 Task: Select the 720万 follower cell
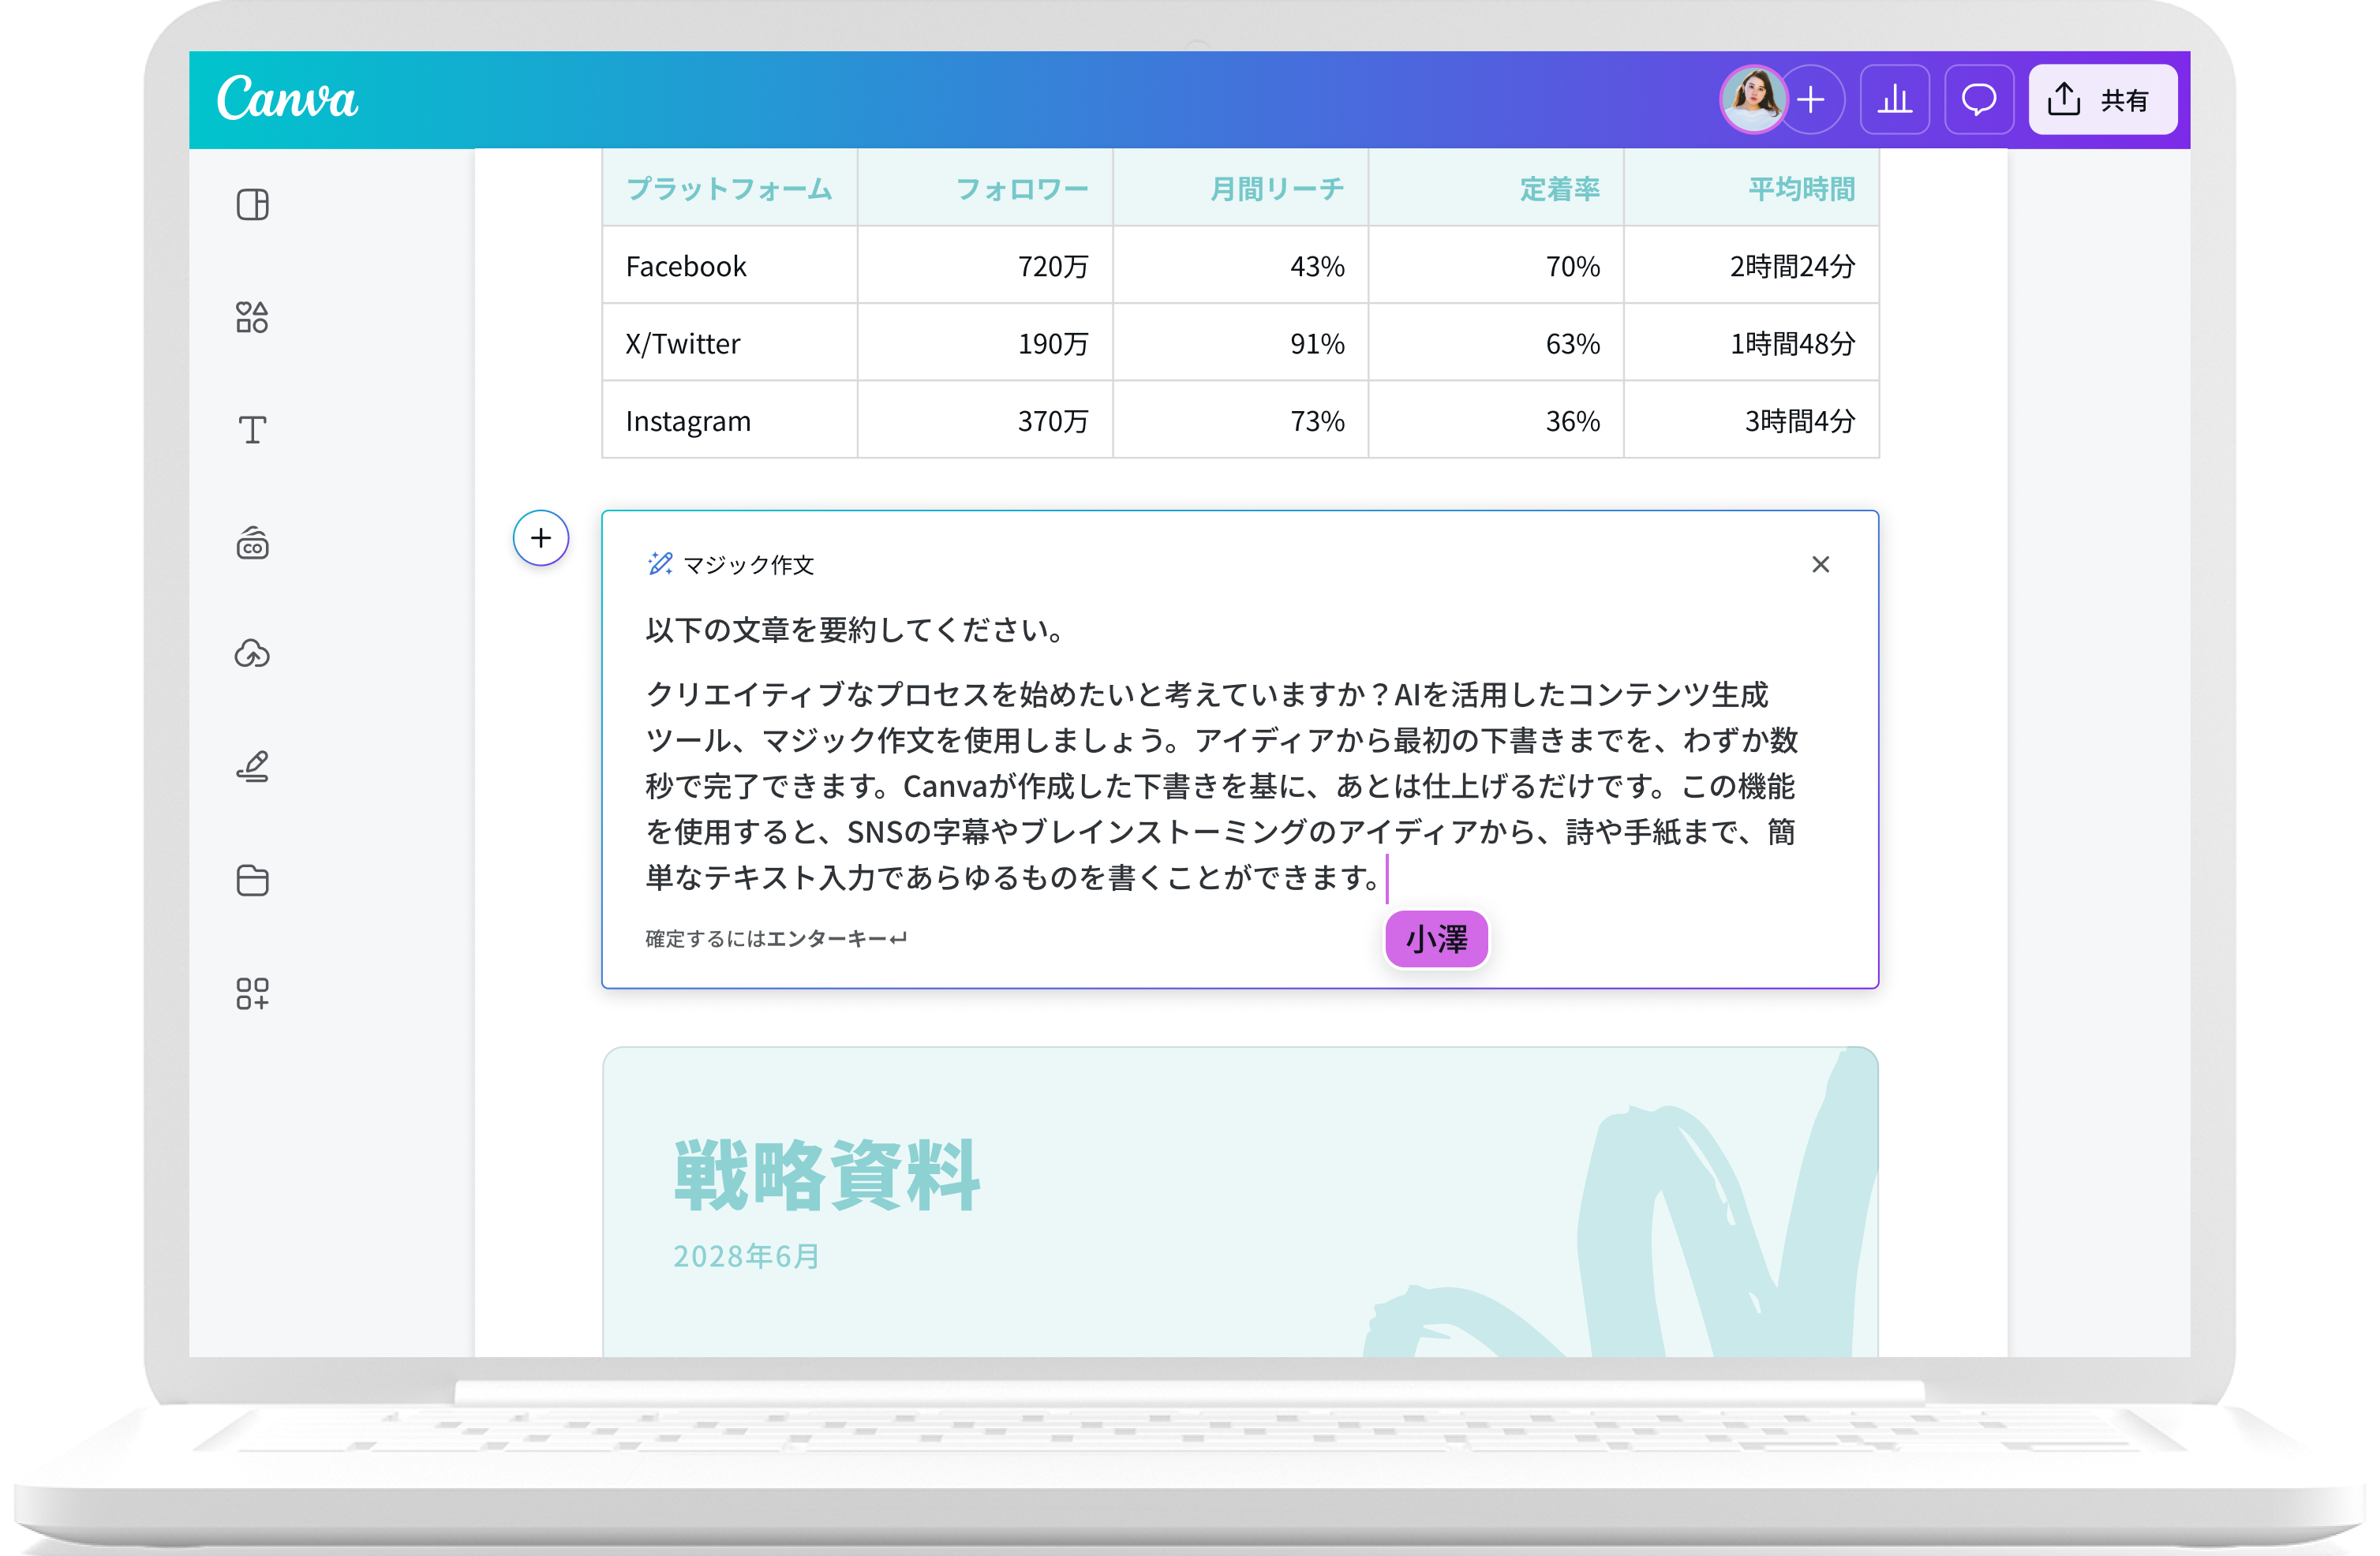[x=985, y=266]
